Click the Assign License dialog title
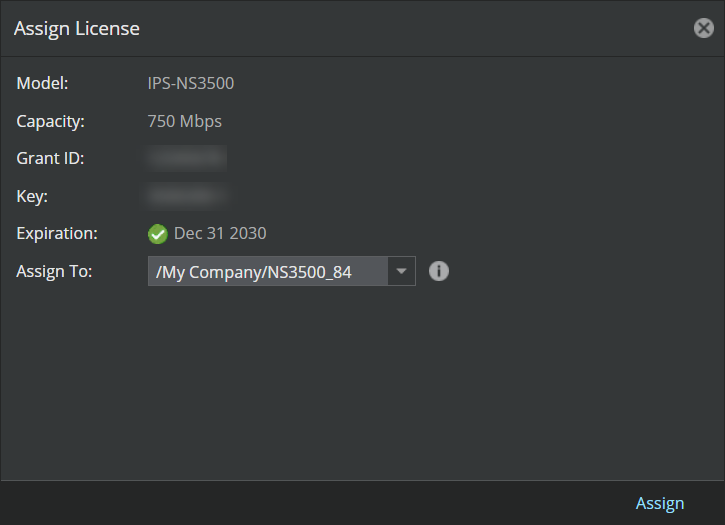 coord(77,29)
